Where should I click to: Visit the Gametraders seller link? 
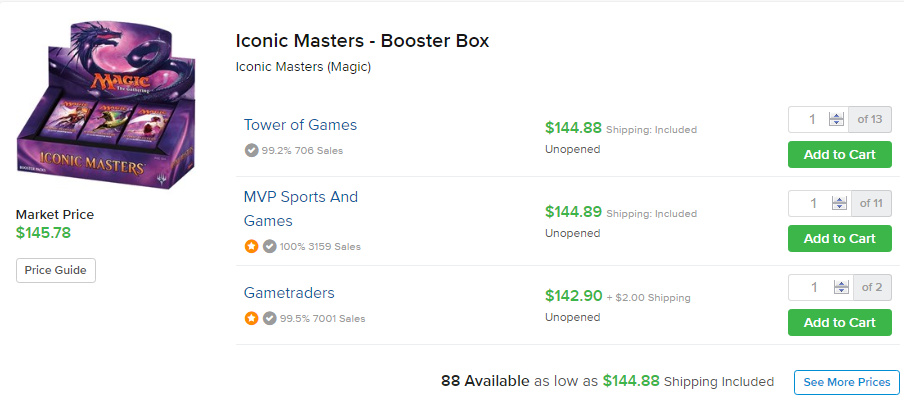[289, 293]
